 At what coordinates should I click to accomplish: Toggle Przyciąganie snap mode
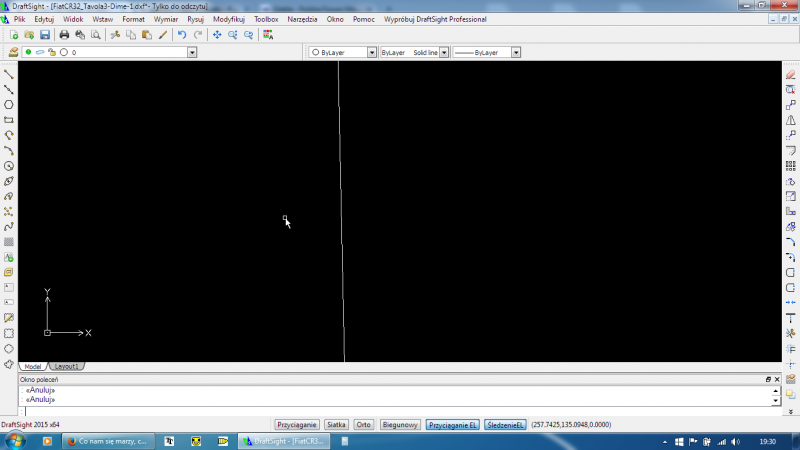click(x=297, y=425)
